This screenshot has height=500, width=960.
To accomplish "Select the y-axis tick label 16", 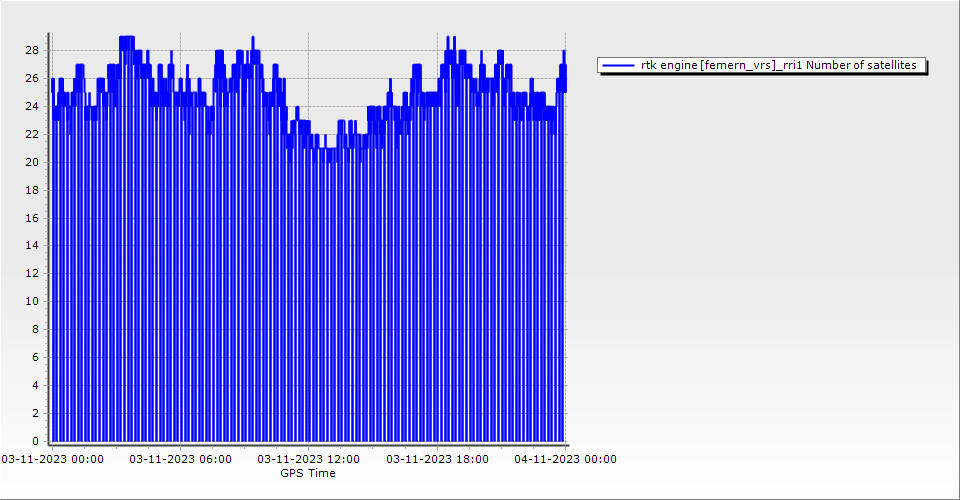I will [32, 217].
